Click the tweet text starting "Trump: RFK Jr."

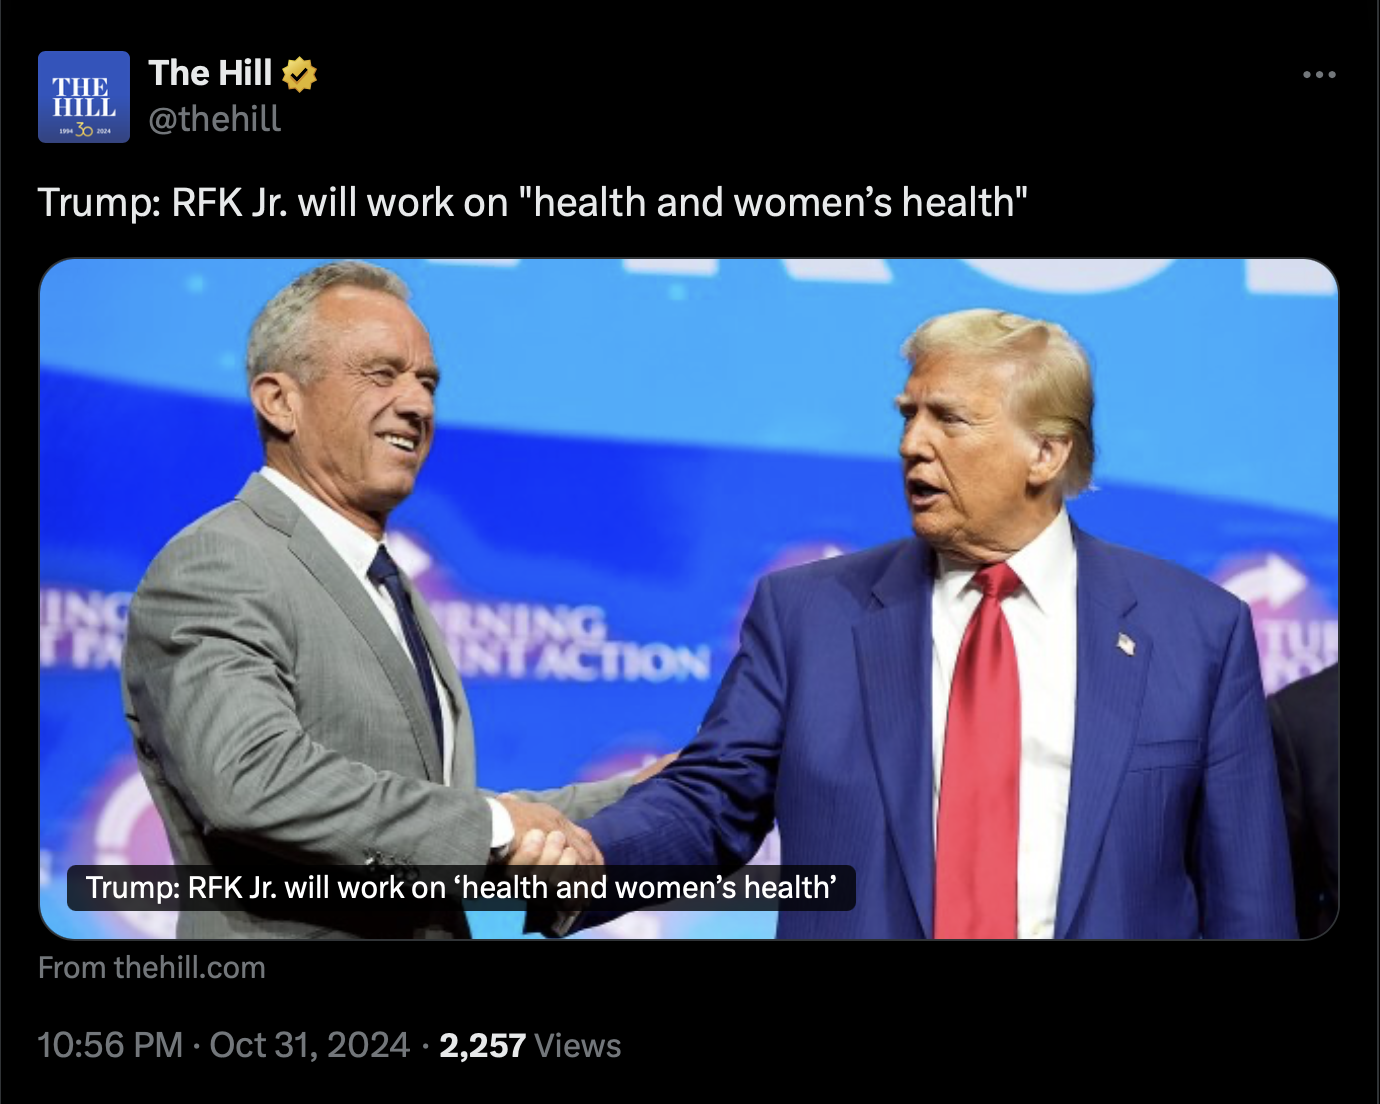click(x=533, y=202)
